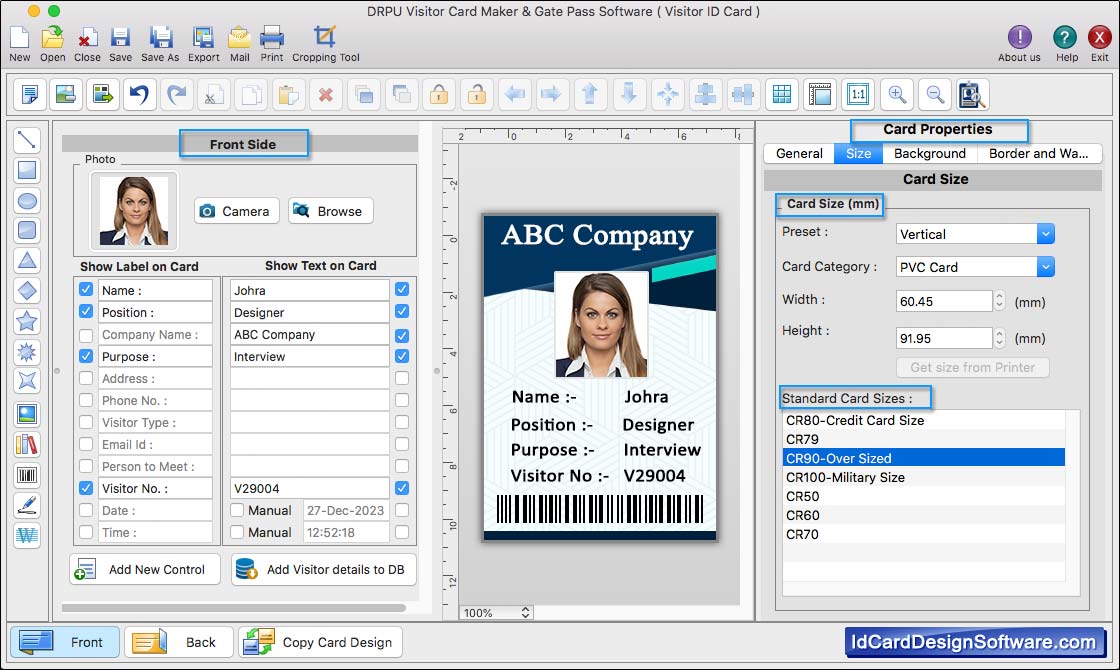Enable the Address label checkbox

tap(86, 378)
